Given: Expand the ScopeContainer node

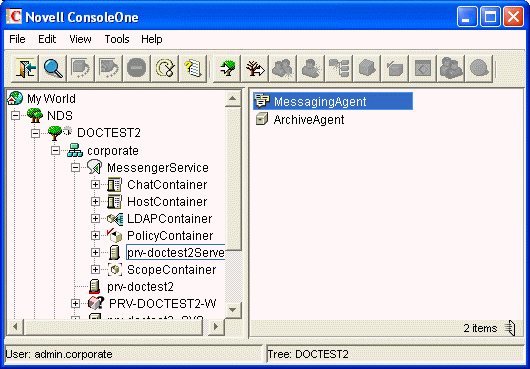Looking at the screenshot, I should 95,269.
